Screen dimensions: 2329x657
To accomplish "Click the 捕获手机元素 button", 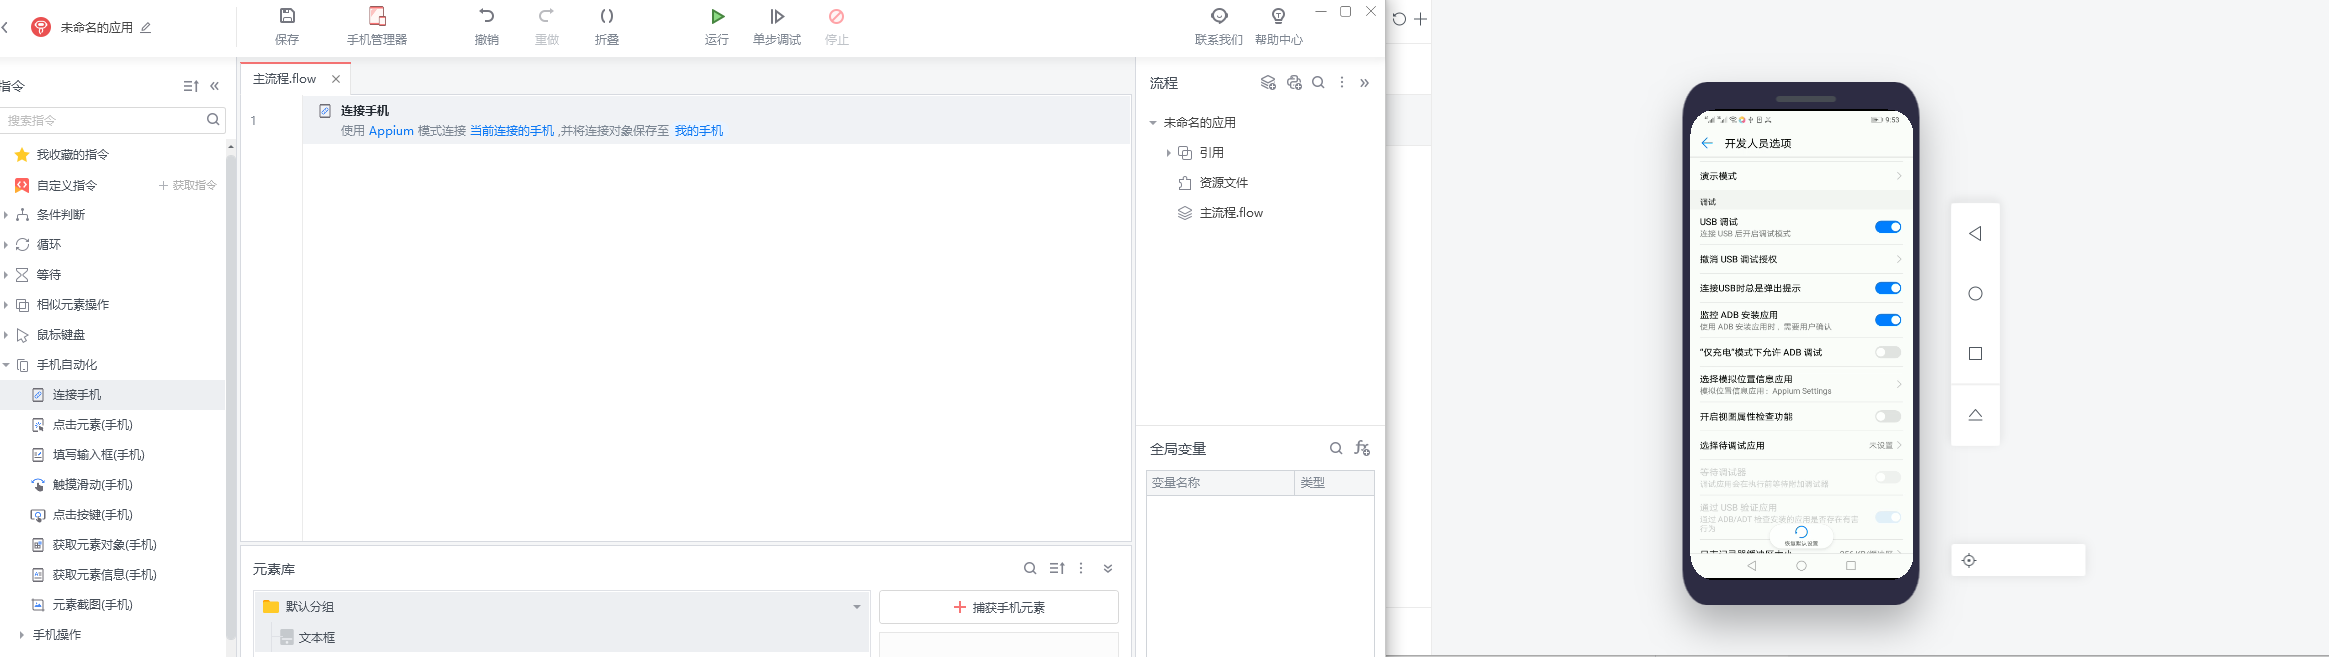I will (x=999, y=607).
